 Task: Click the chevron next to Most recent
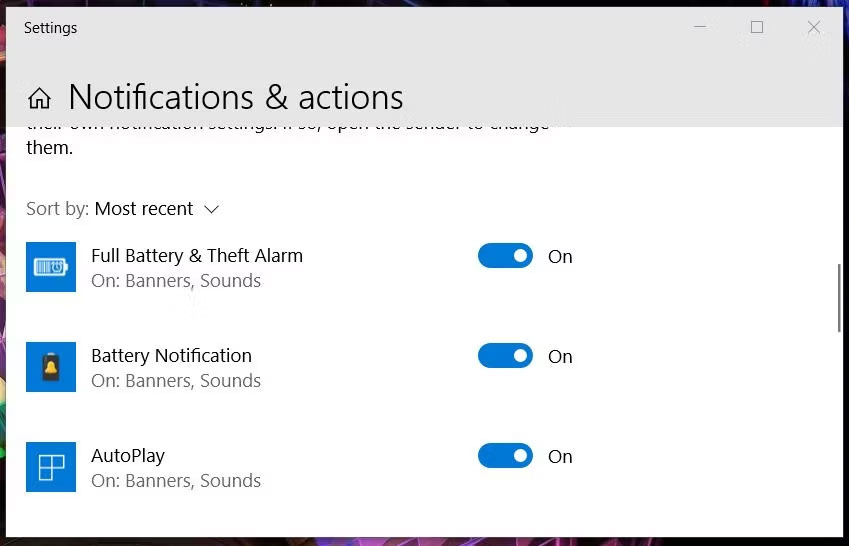point(211,209)
